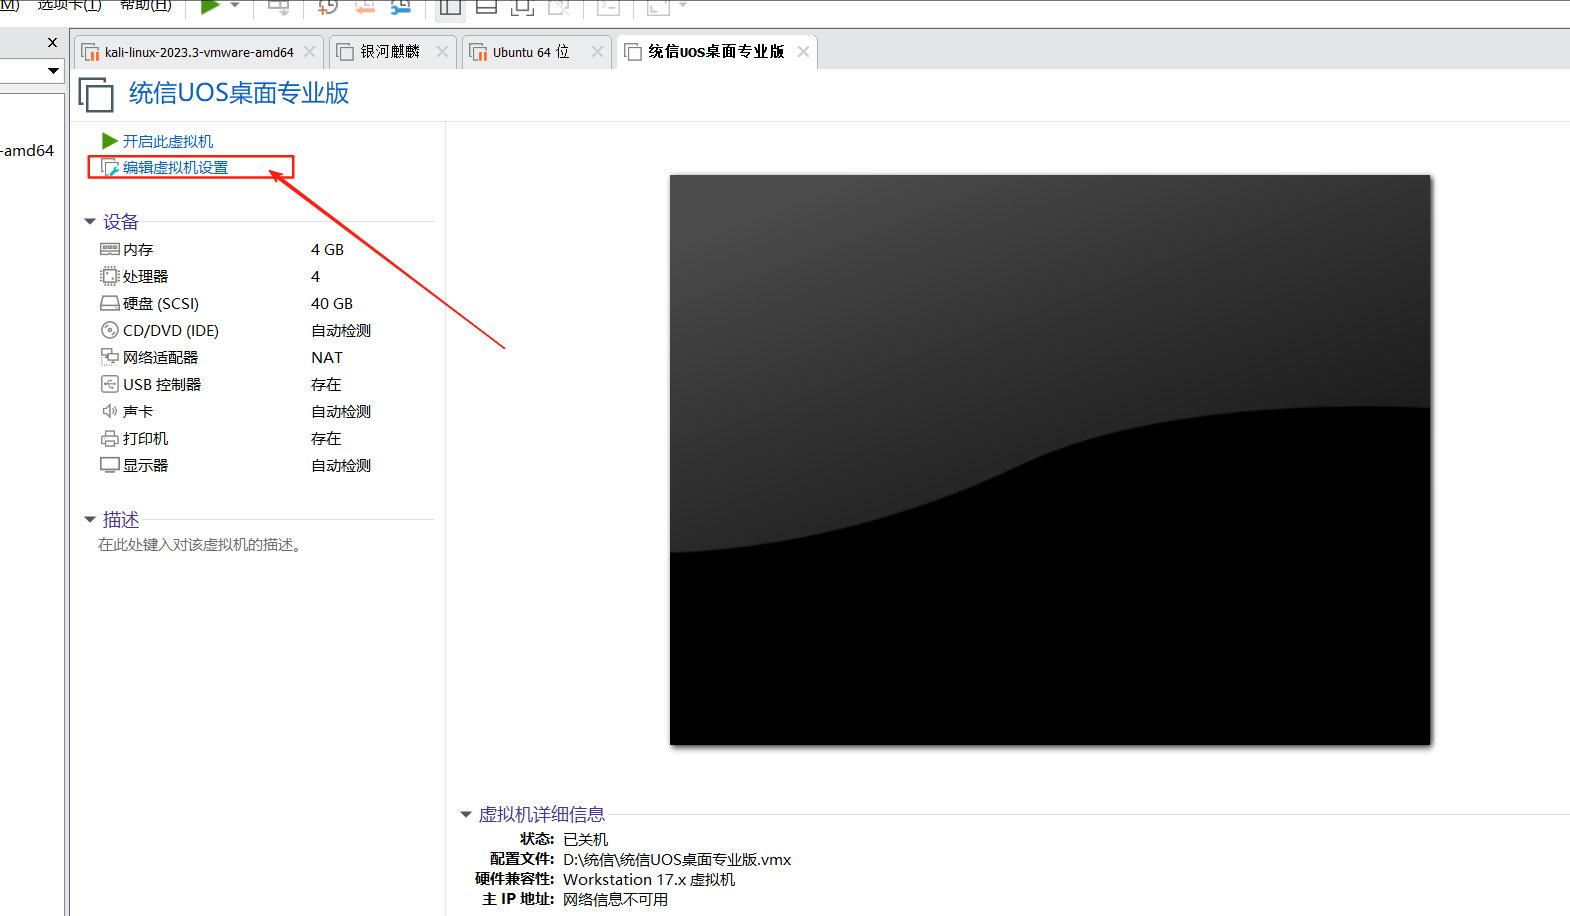Select the USB 控制器 device label
This screenshot has height=916, width=1570.
point(162,385)
